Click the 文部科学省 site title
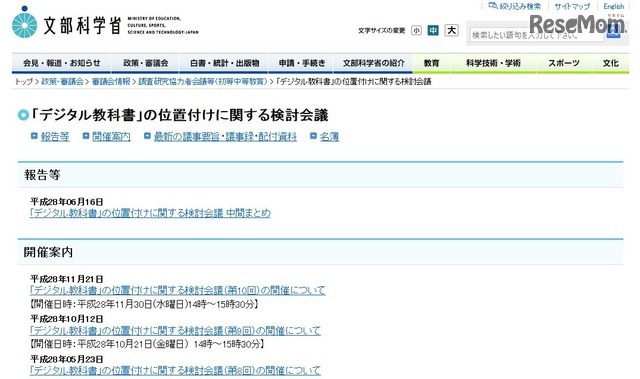Image resolution: width=640 pixels, height=379 pixels. point(82,25)
